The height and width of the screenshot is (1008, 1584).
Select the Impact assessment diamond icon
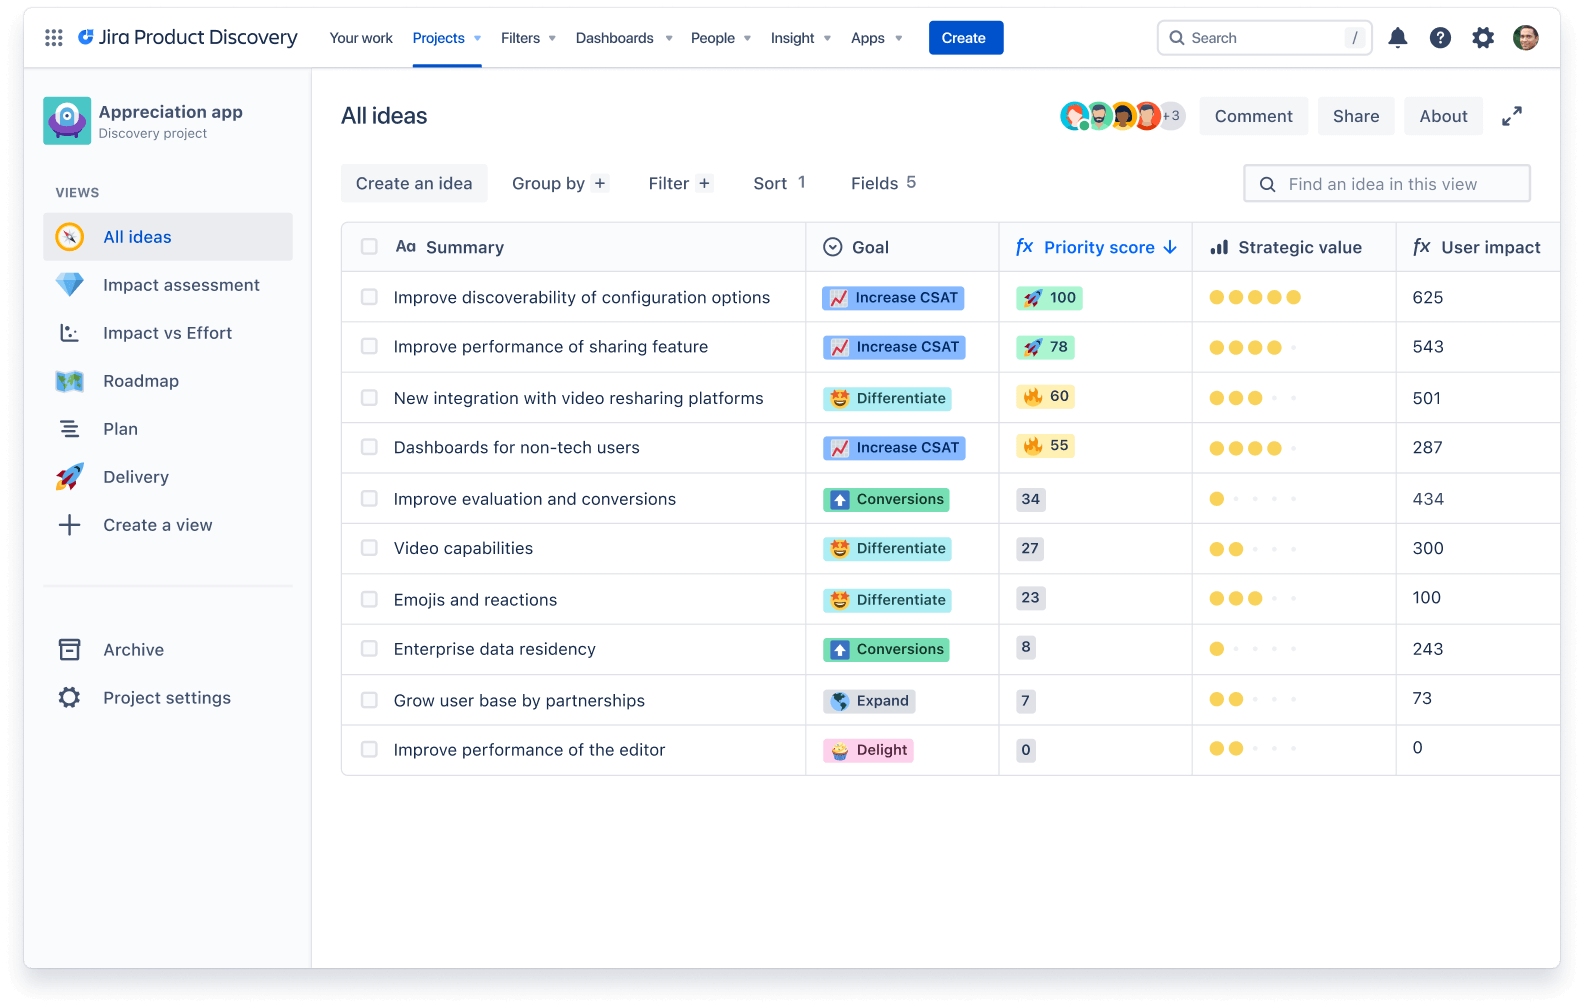(69, 285)
